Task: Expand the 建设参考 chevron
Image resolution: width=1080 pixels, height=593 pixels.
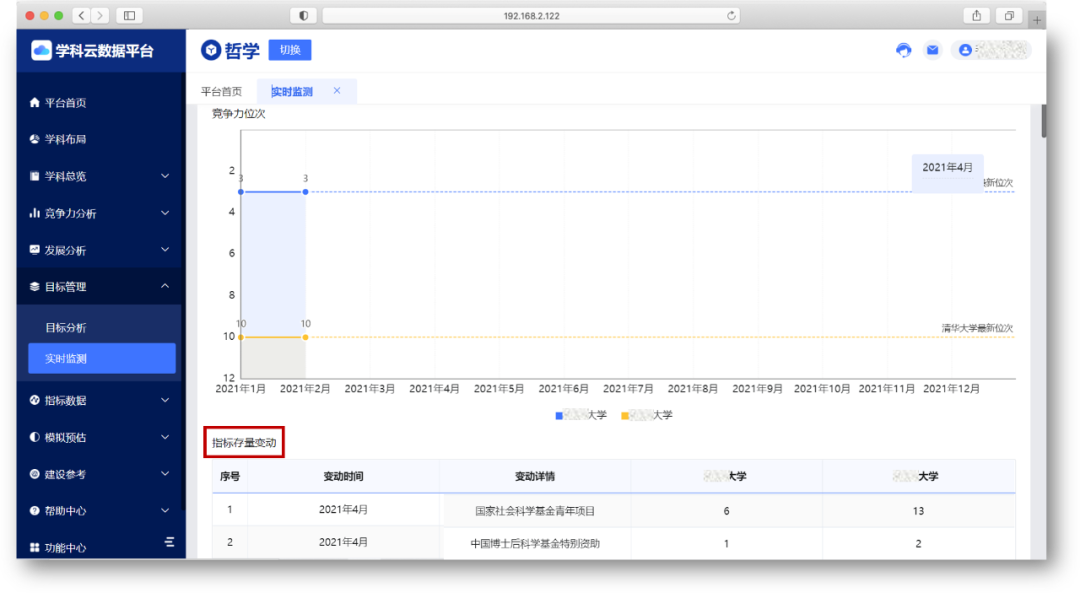Action: click(165, 474)
